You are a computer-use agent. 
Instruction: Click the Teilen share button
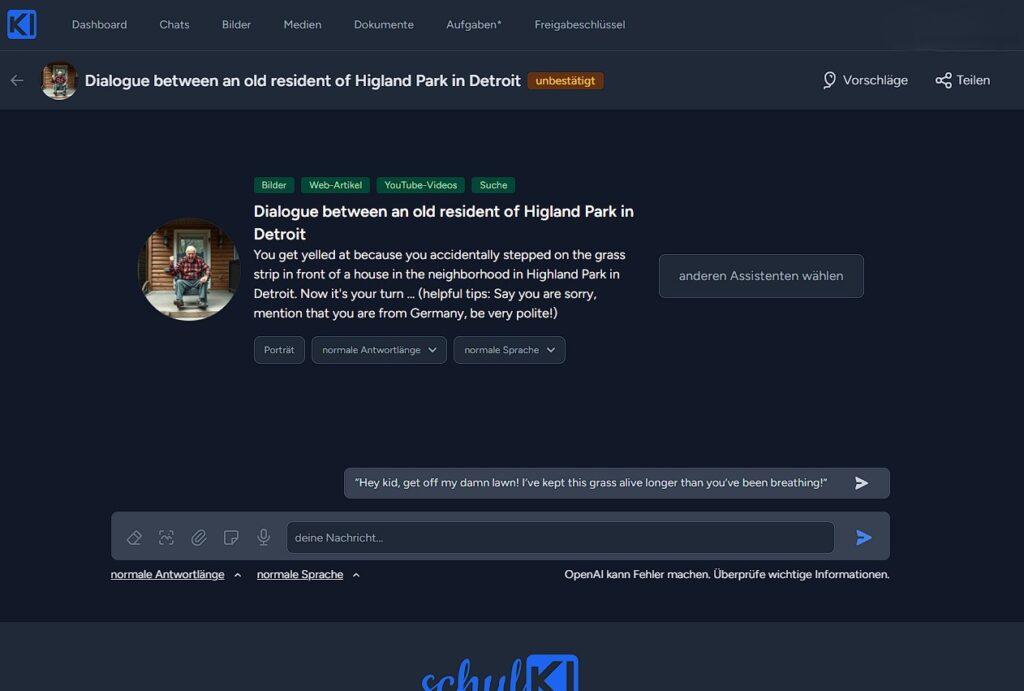[962, 80]
